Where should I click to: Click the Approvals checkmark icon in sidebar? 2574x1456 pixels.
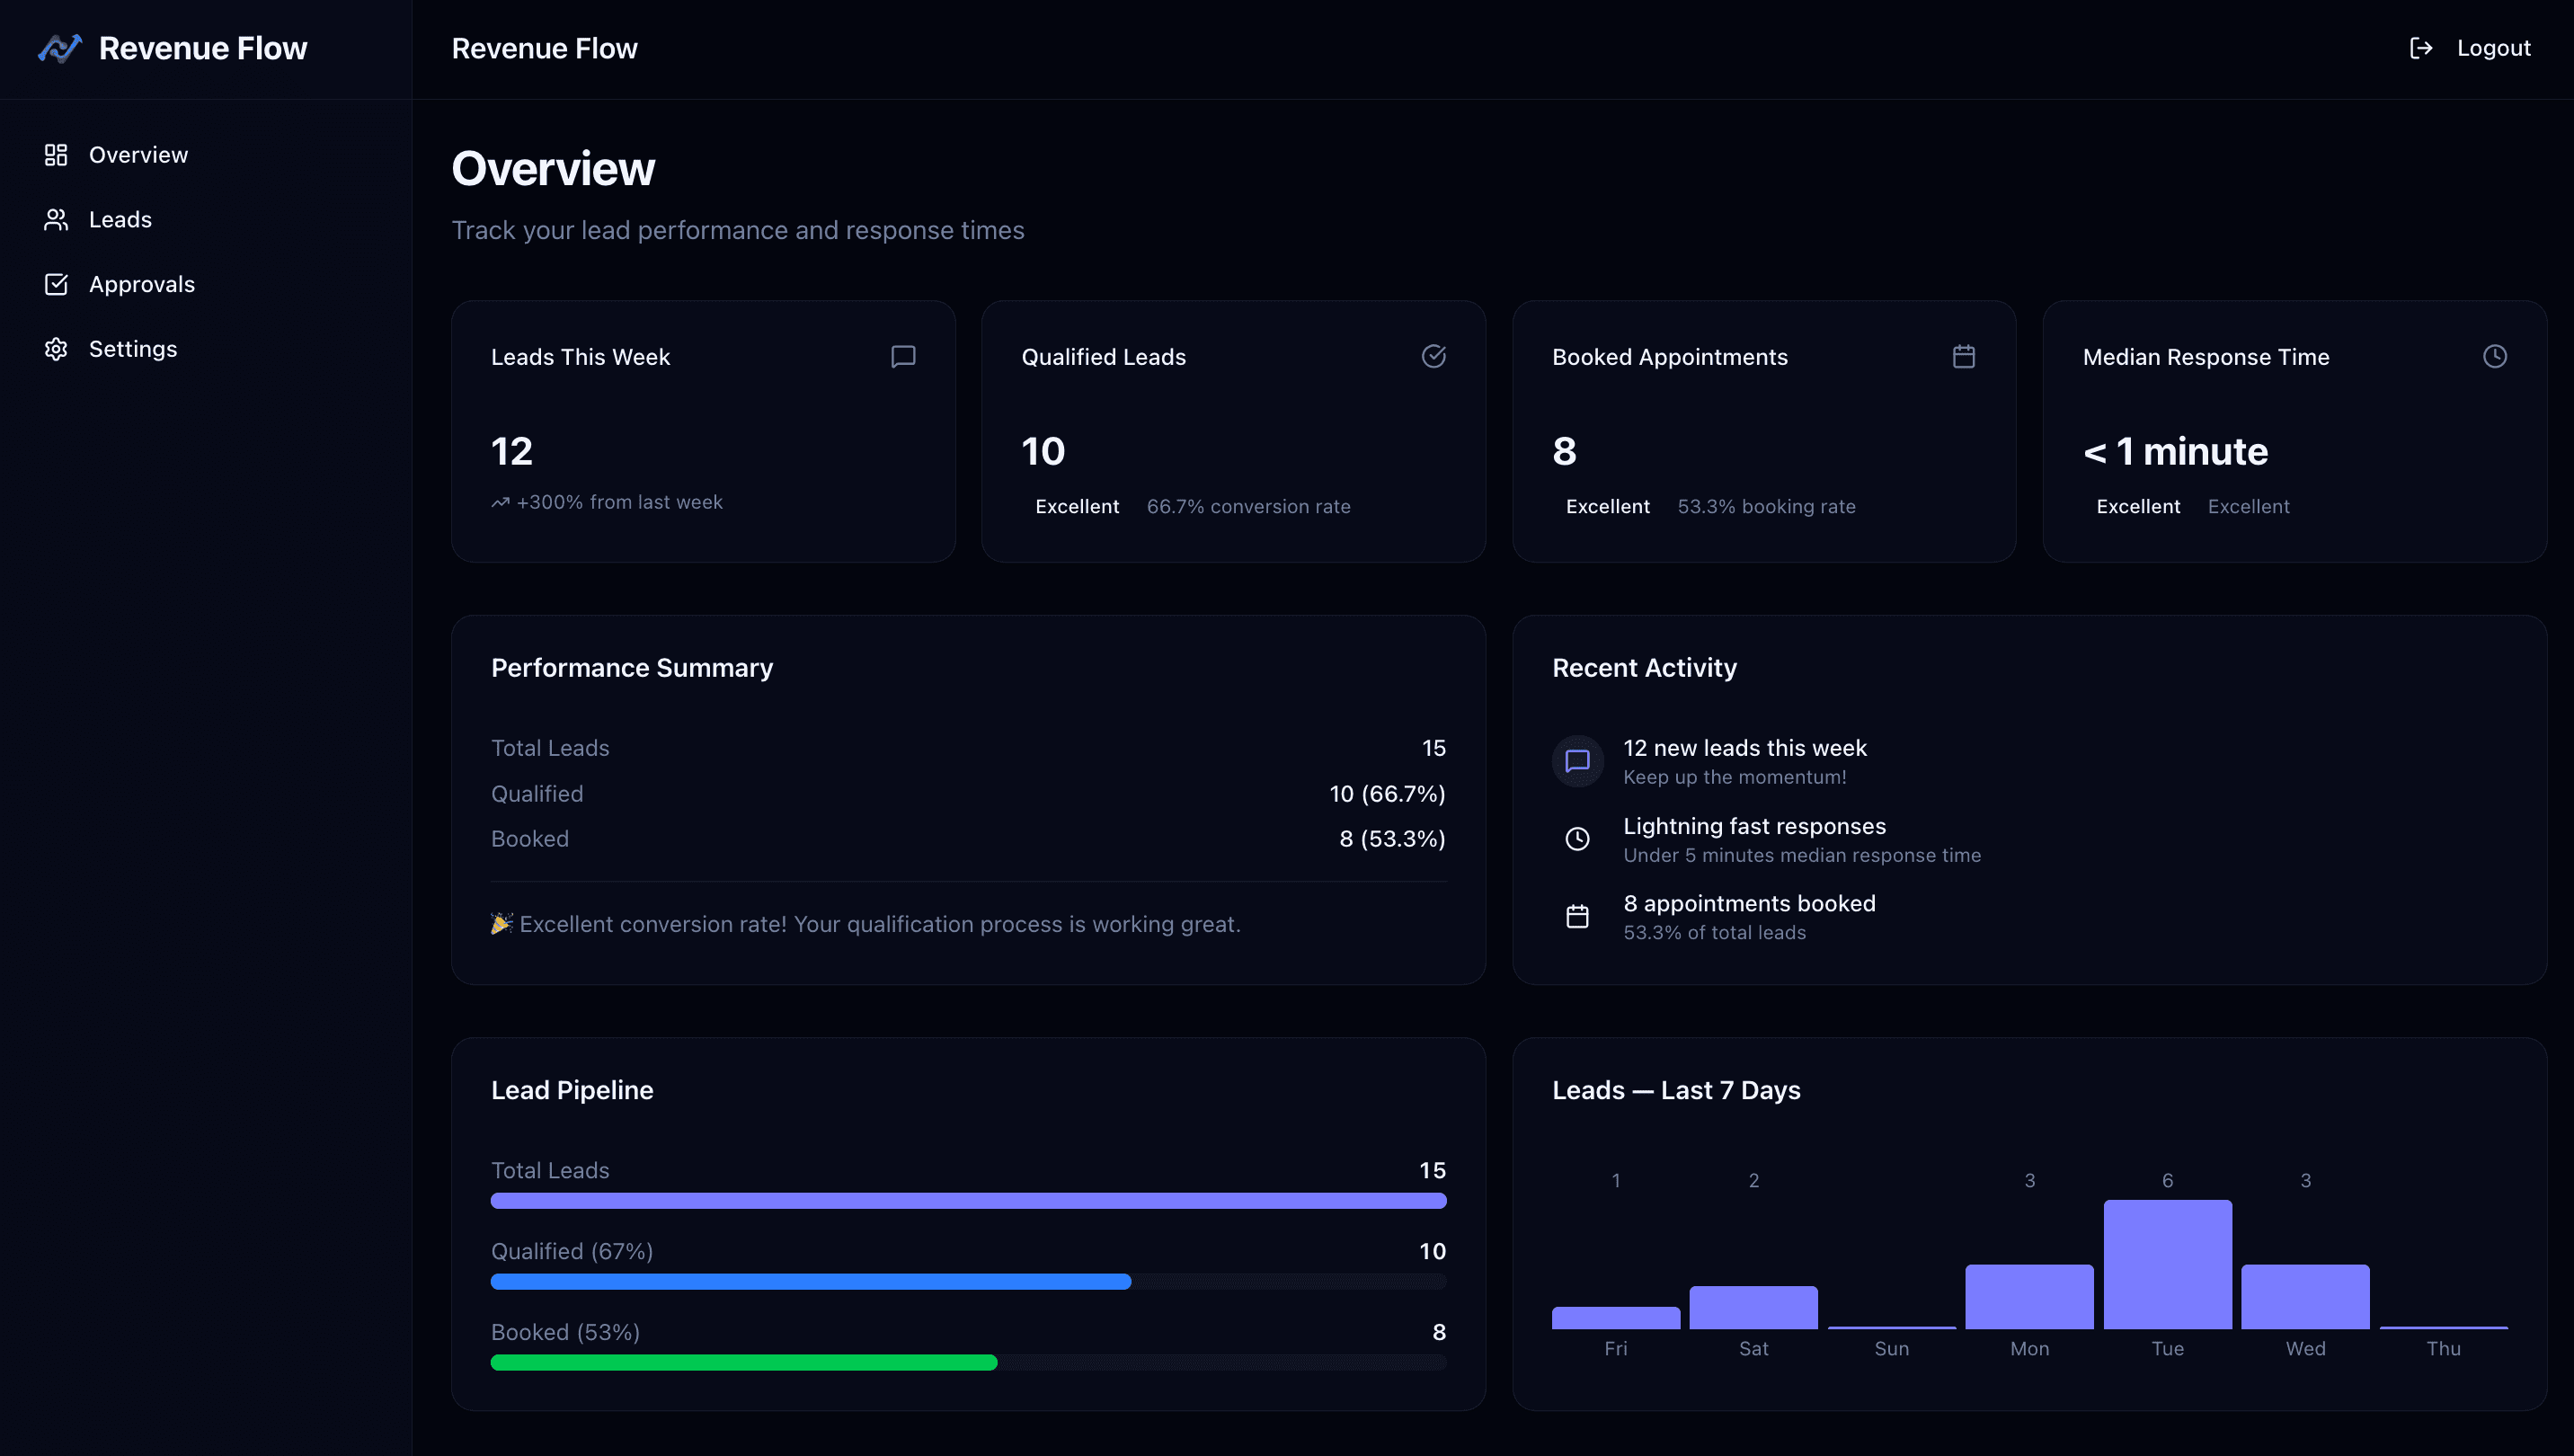[x=56, y=284]
